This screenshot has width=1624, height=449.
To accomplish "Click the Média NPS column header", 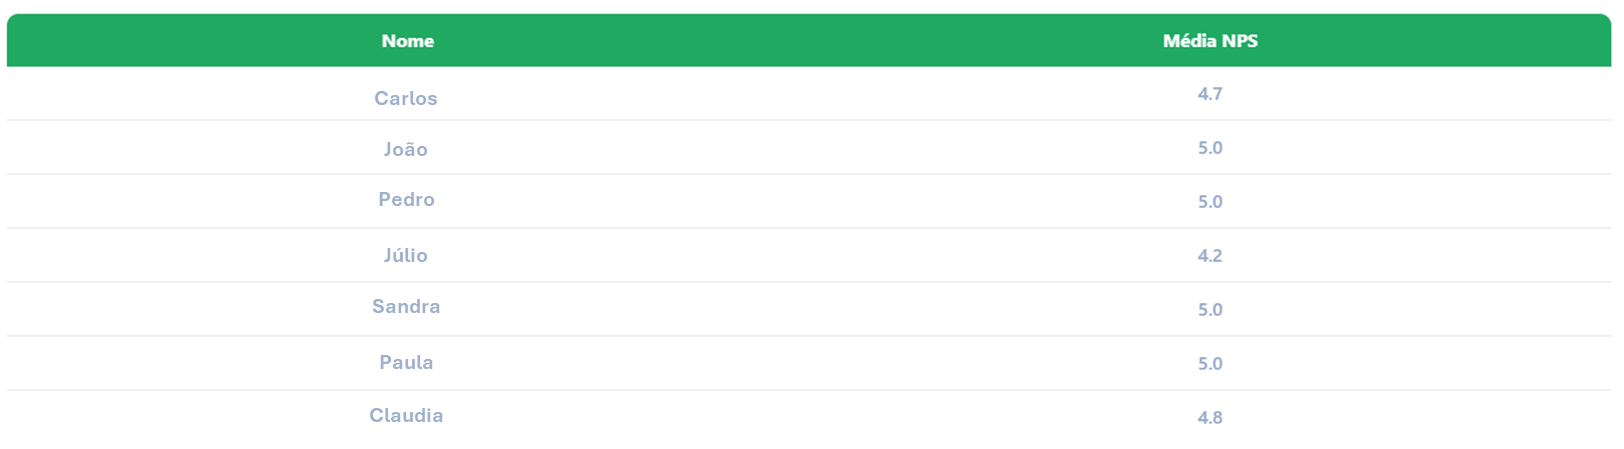I will (1210, 41).
